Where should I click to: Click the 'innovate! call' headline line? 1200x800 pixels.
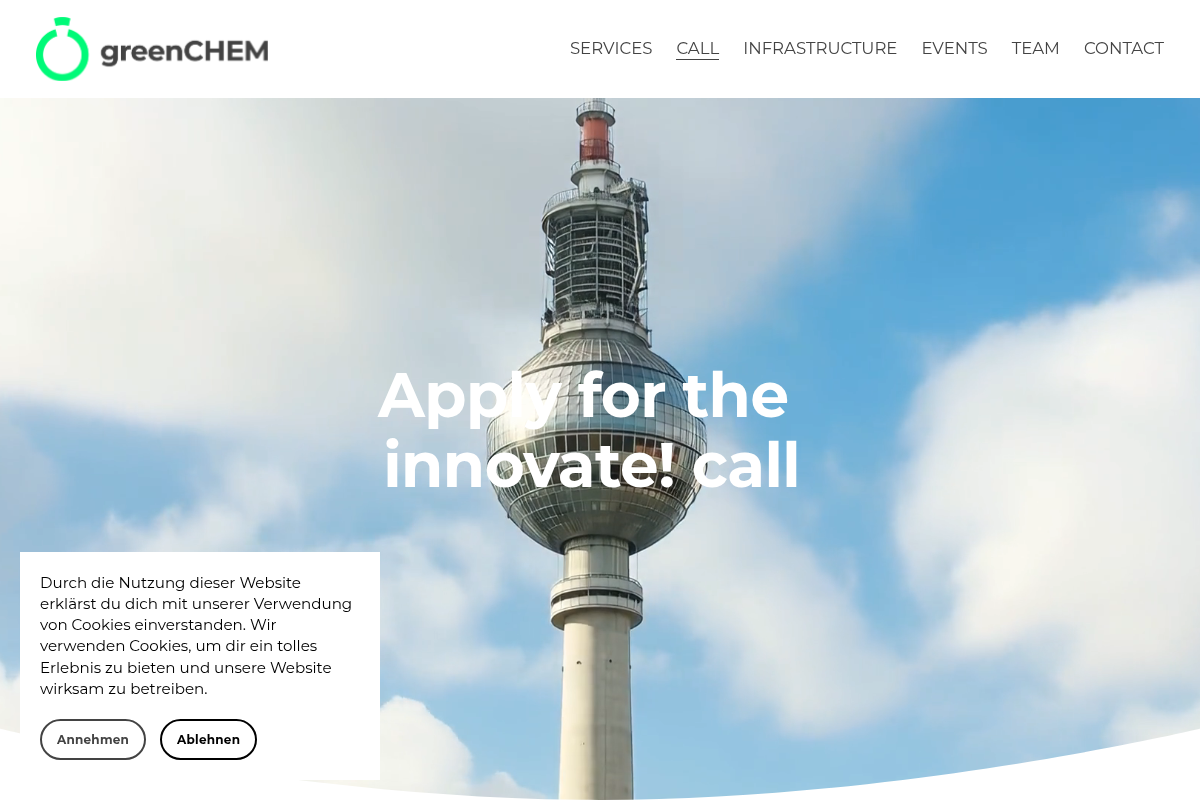point(591,465)
